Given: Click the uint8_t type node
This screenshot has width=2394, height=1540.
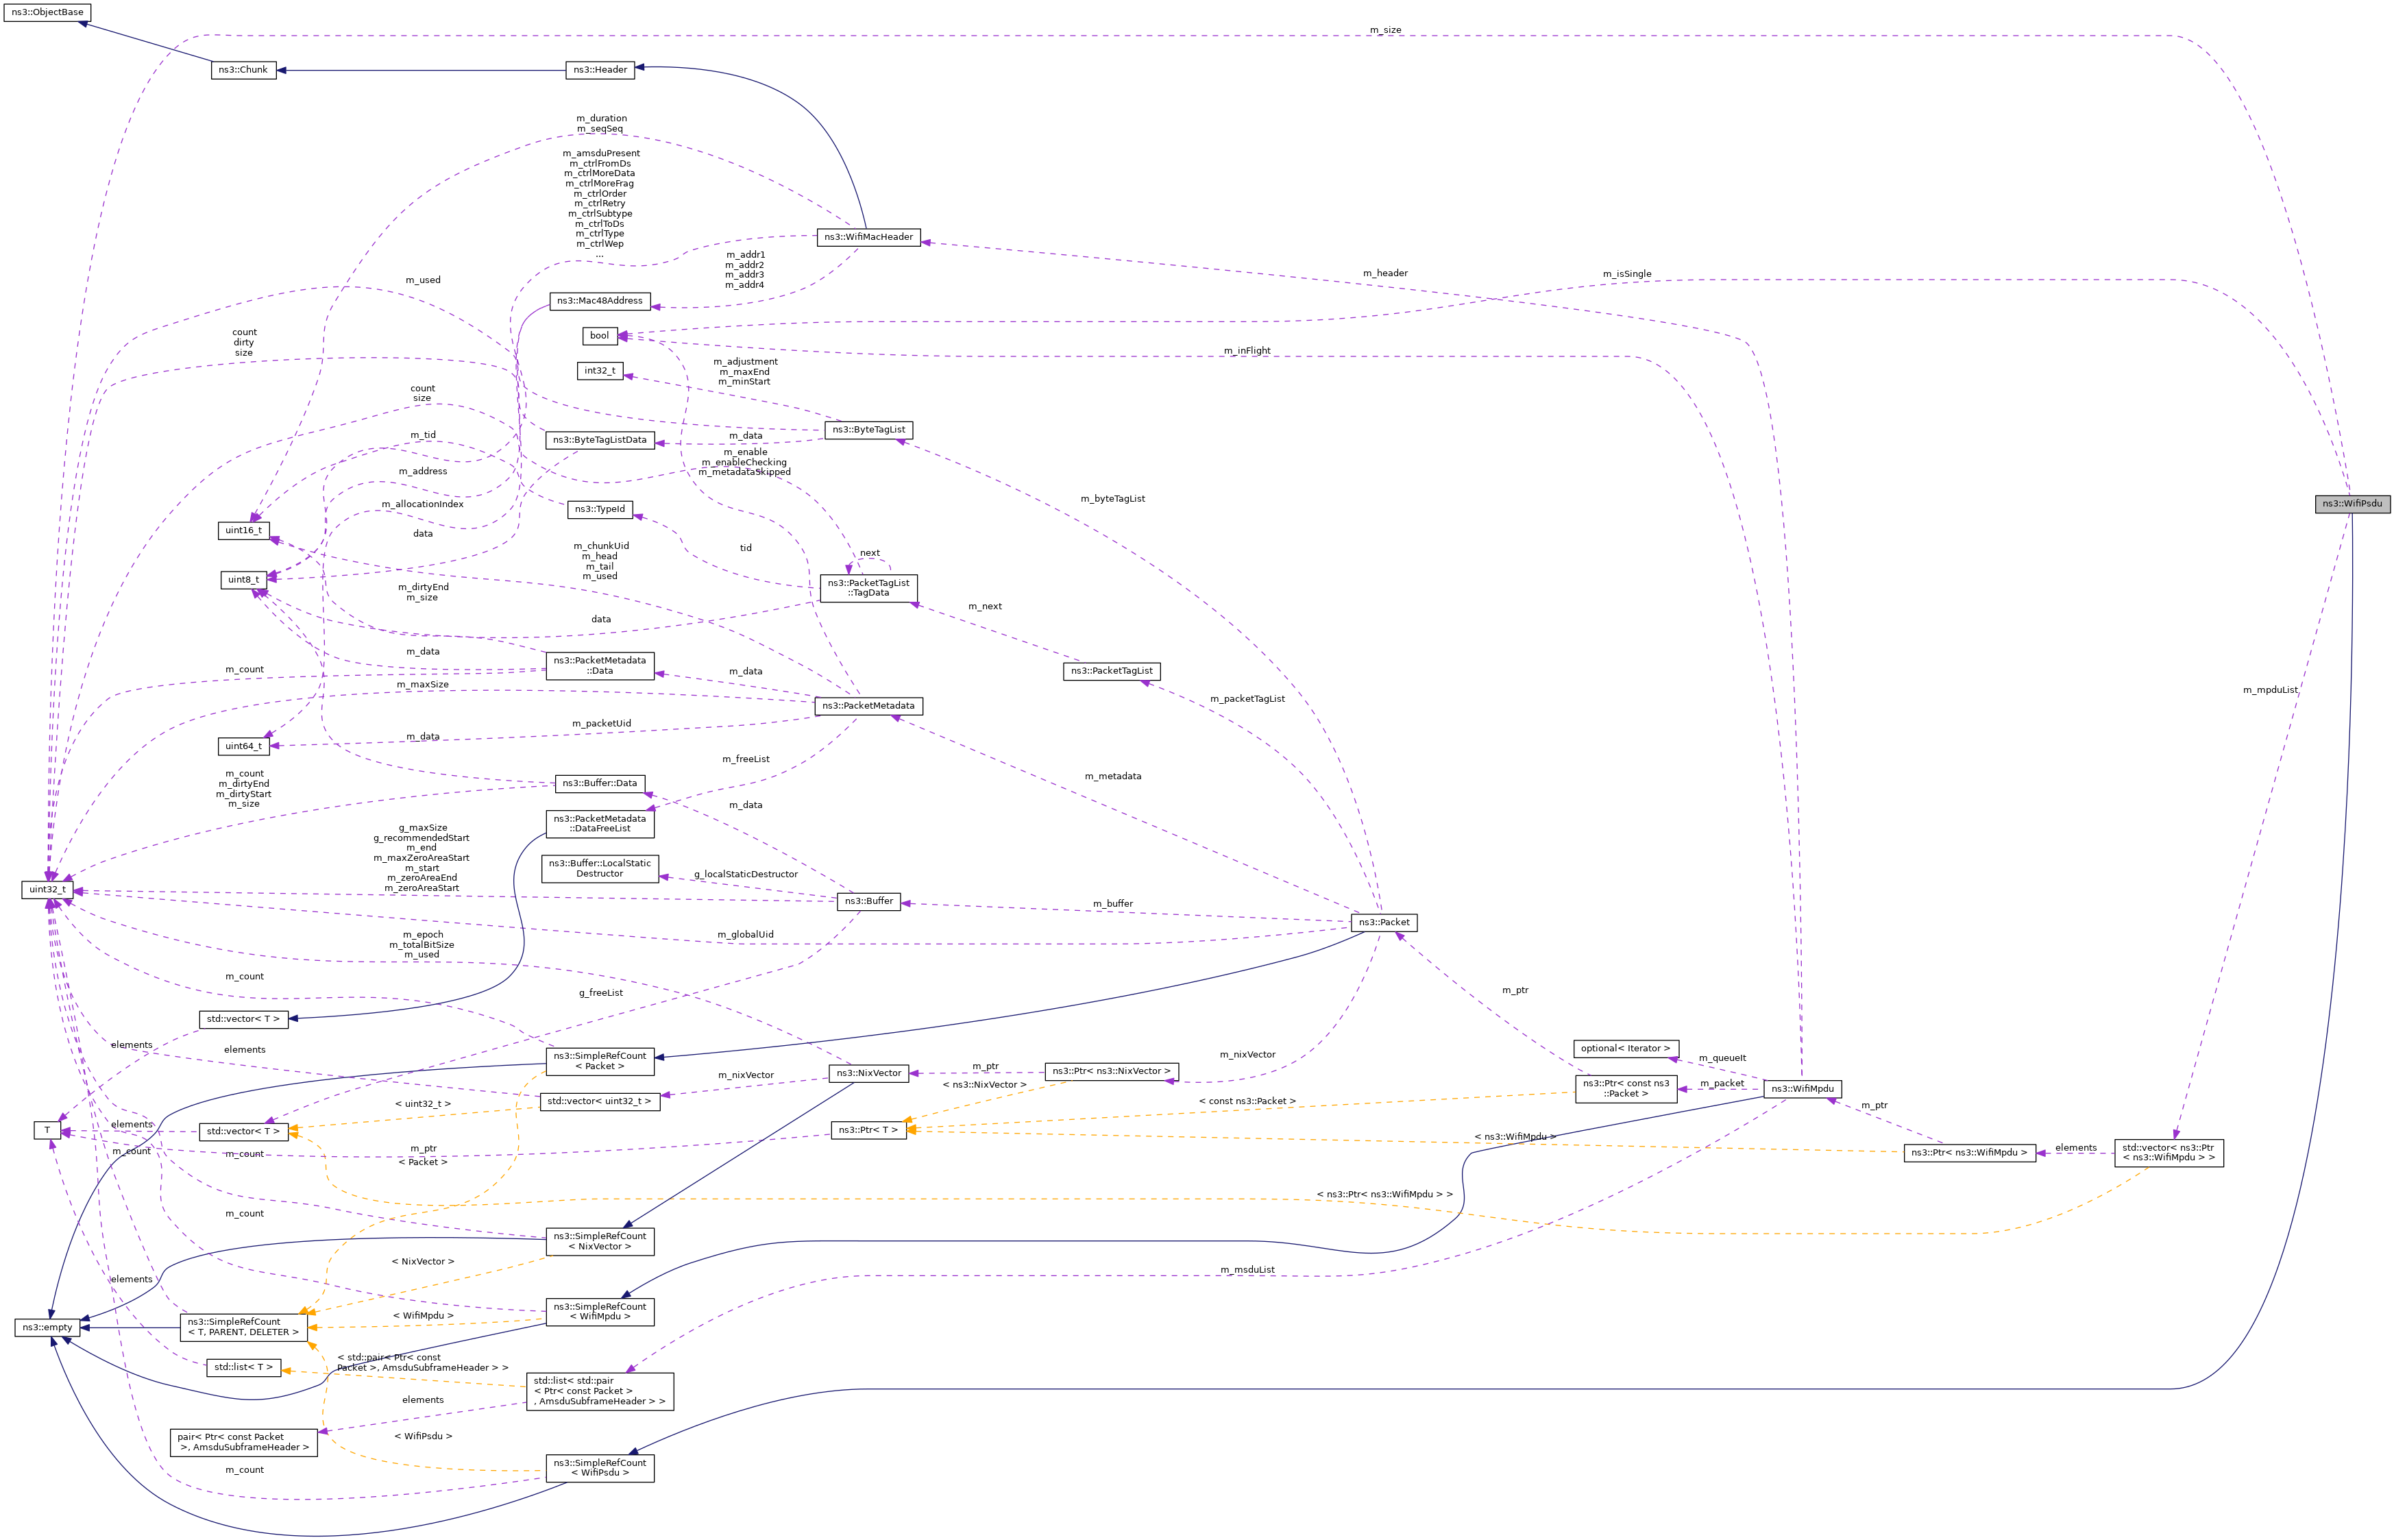Looking at the screenshot, I should tap(243, 580).
